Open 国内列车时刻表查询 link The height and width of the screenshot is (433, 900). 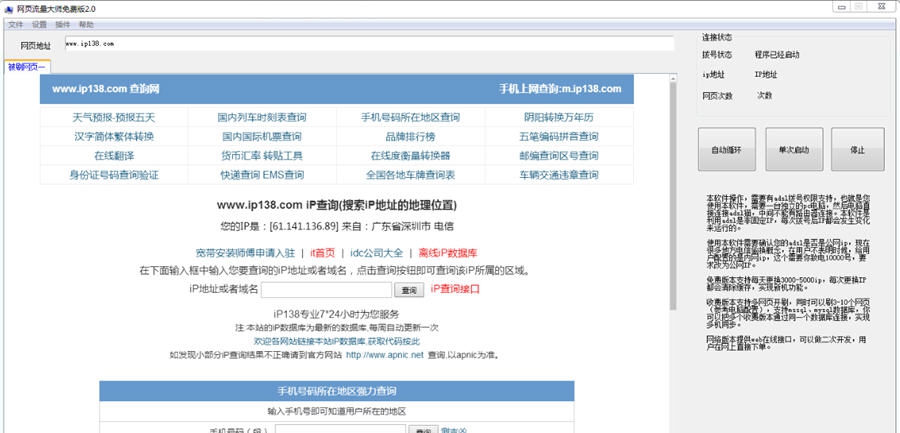tap(261, 117)
